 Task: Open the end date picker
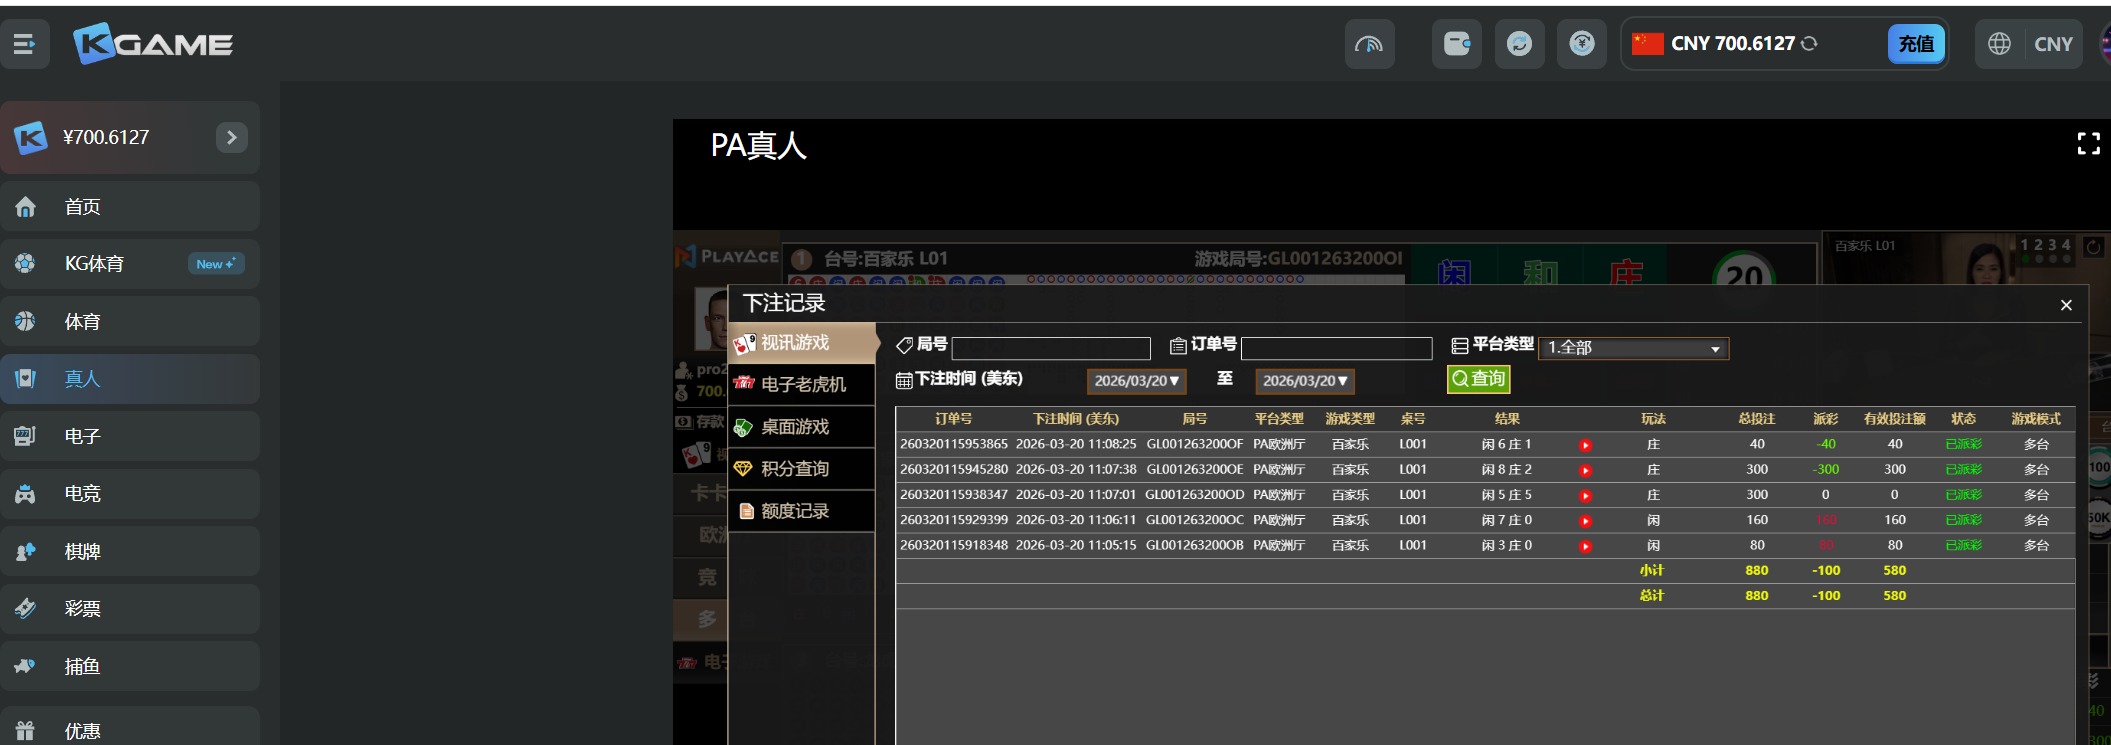(x=1304, y=381)
